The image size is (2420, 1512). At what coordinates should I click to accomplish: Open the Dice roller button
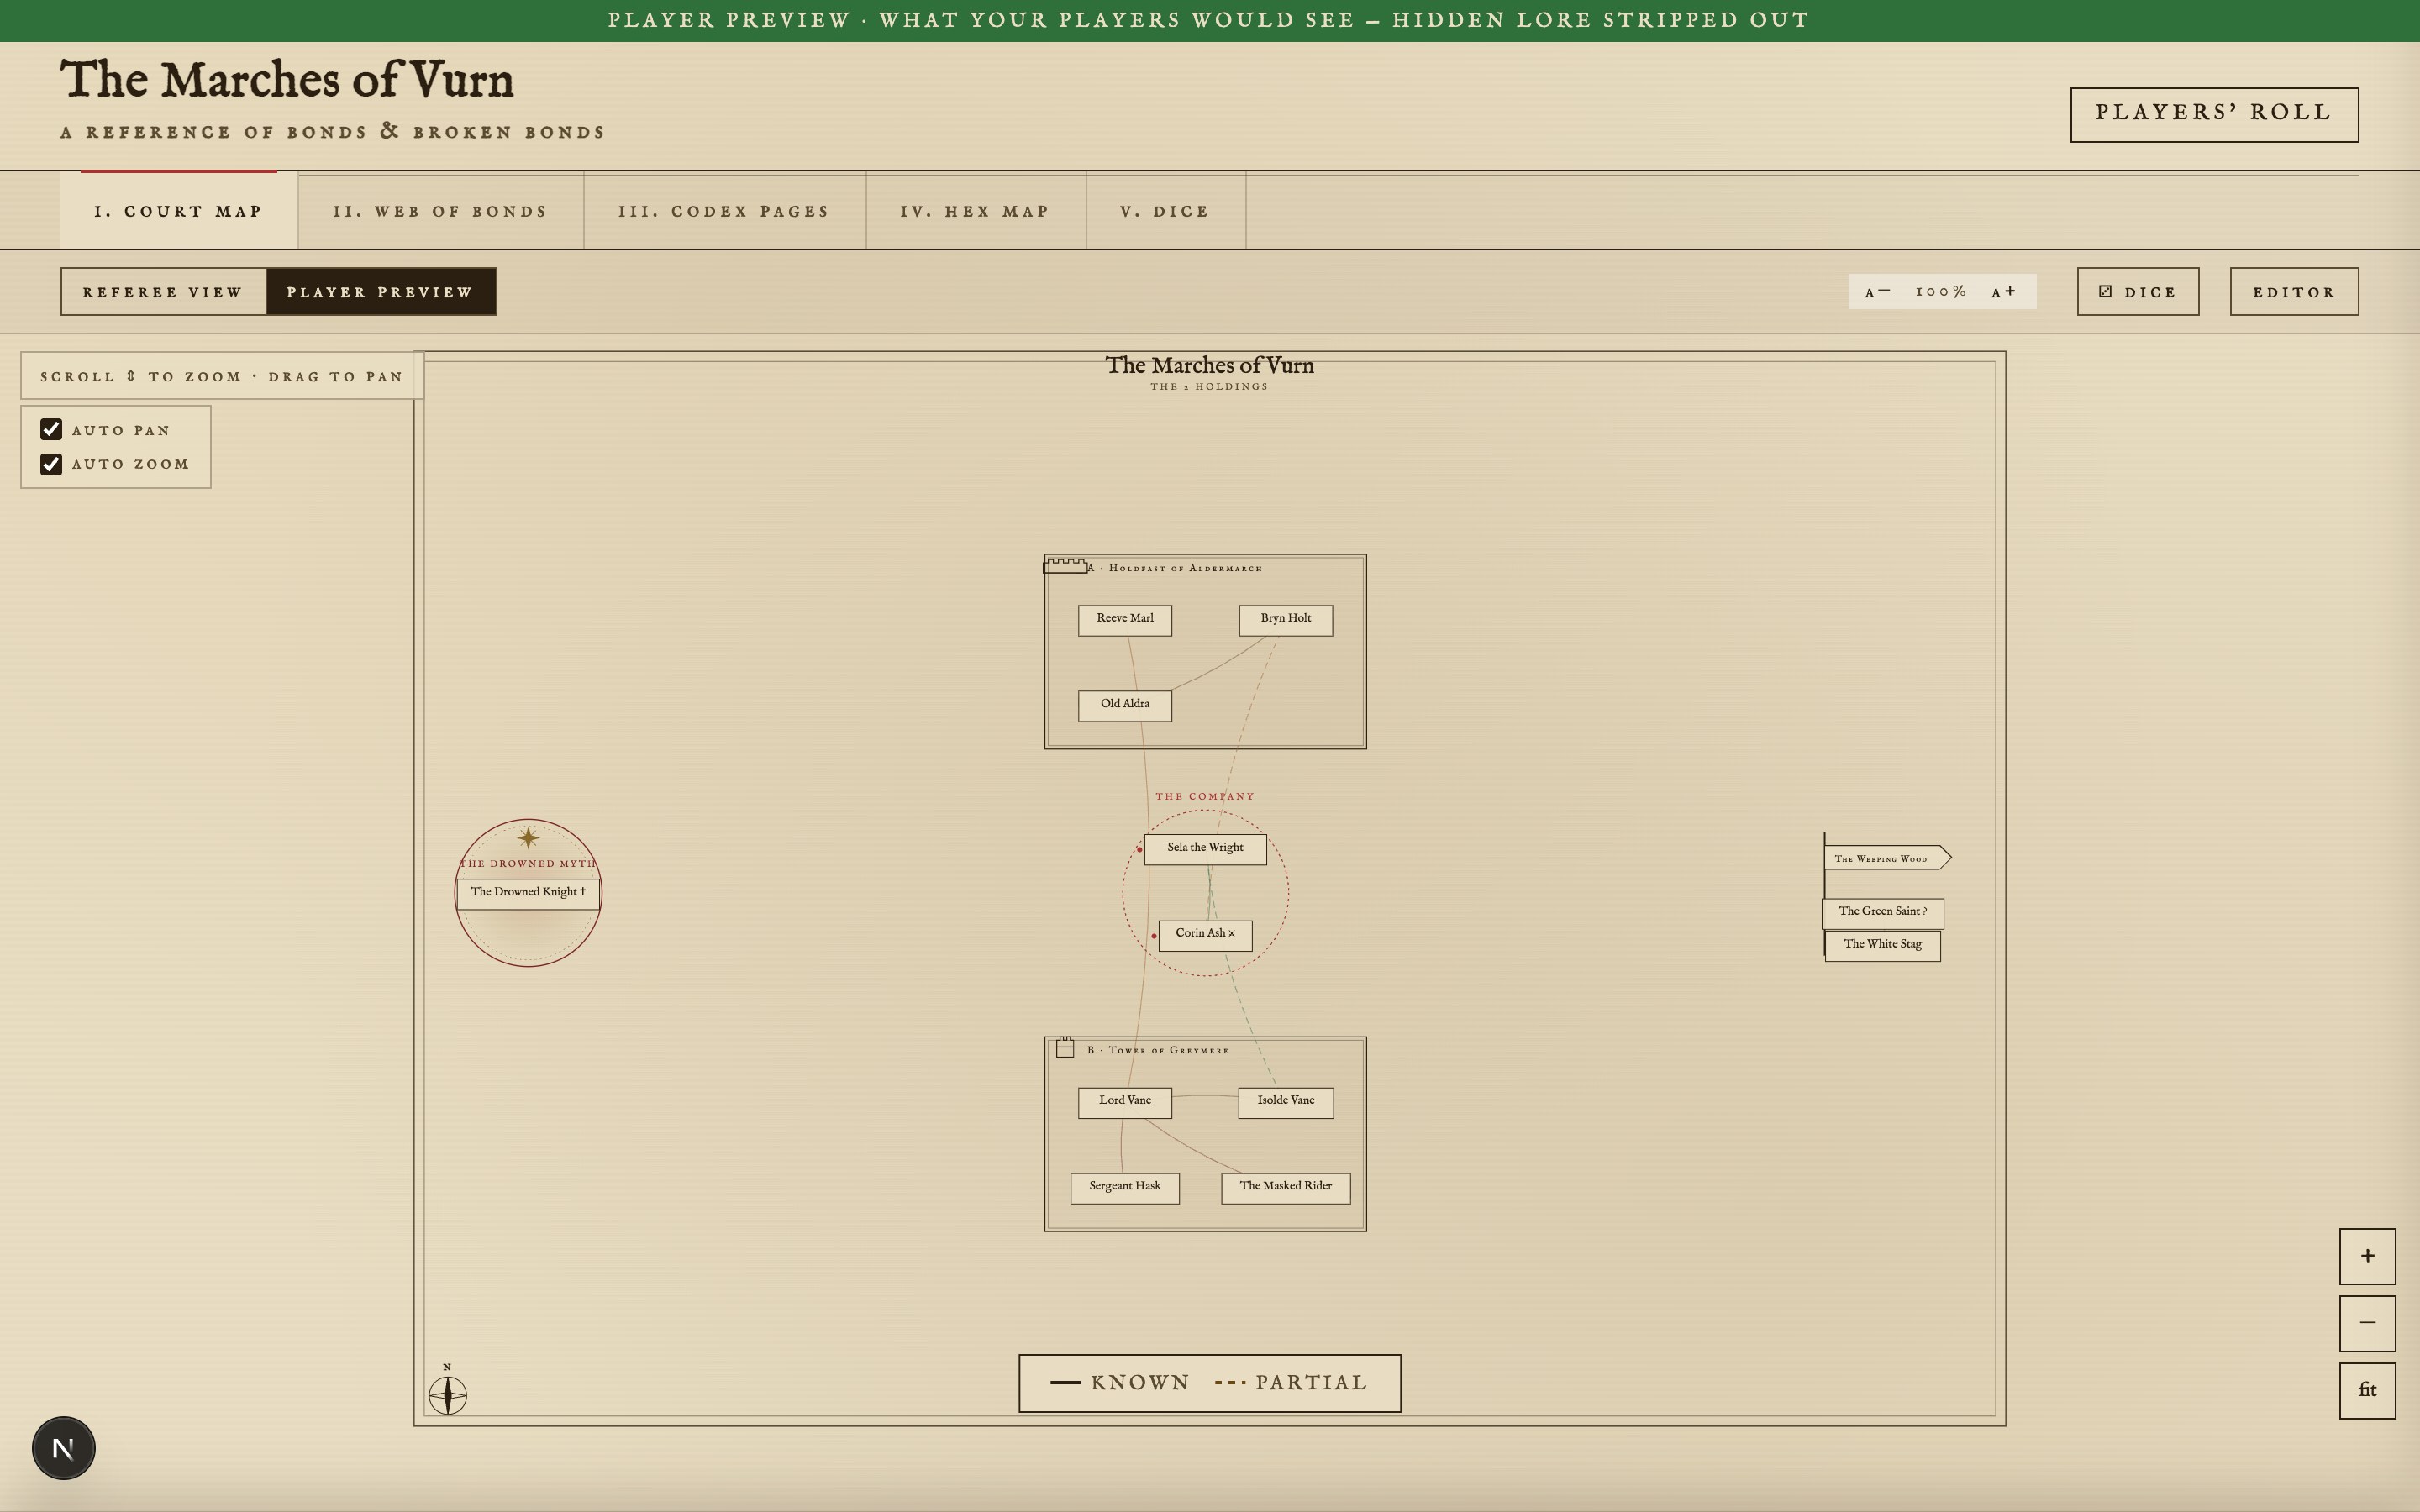(2138, 292)
